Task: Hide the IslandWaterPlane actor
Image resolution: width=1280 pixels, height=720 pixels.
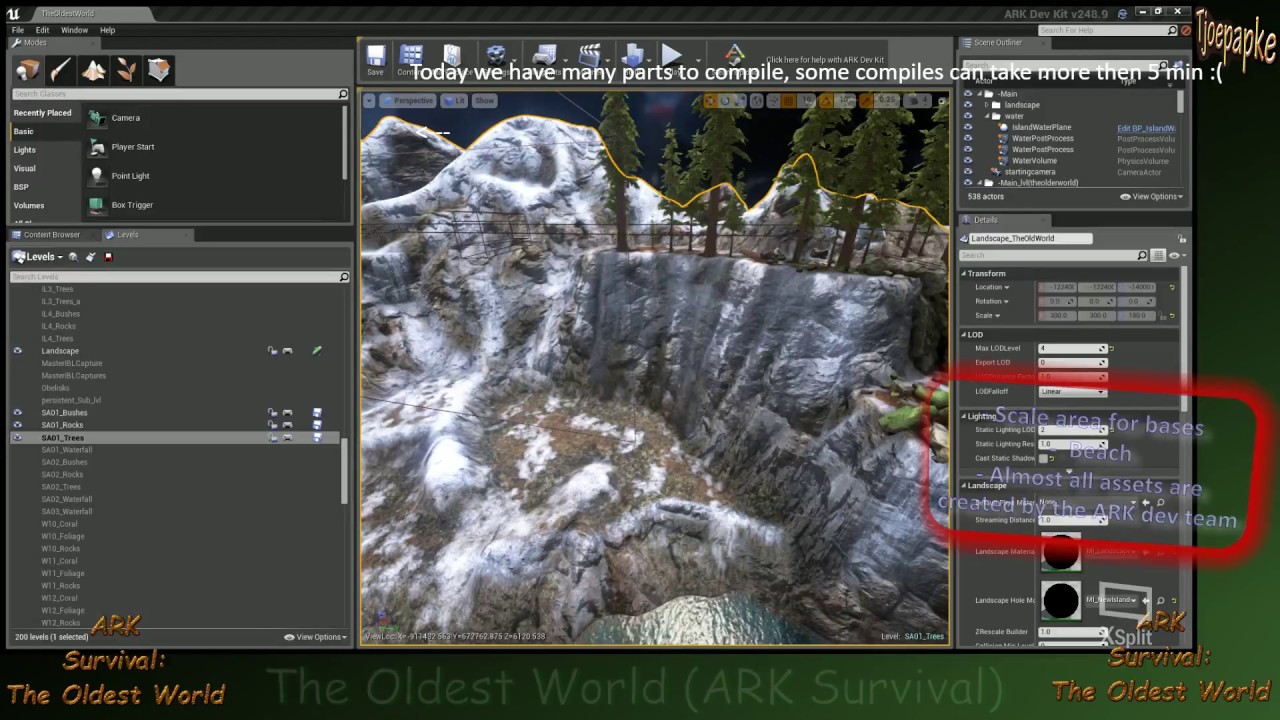Action: click(x=967, y=127)
